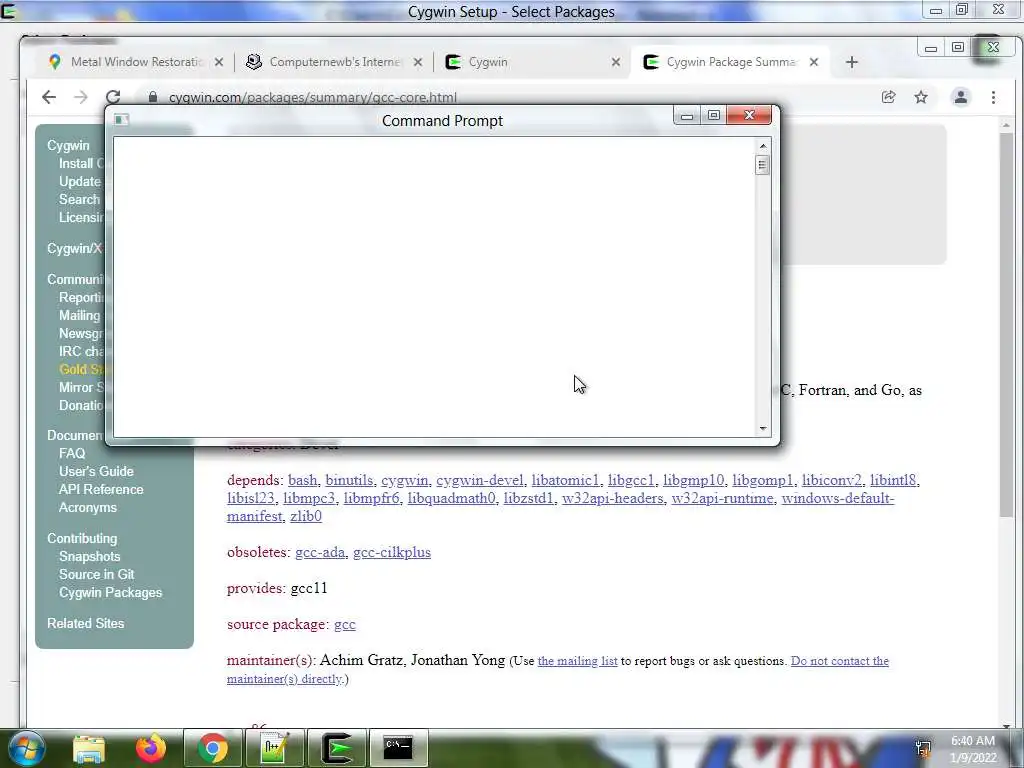The height and width of the screenshot is (768, 1024).
Task: Open Related Sites sidebar link
Action: 86,624
